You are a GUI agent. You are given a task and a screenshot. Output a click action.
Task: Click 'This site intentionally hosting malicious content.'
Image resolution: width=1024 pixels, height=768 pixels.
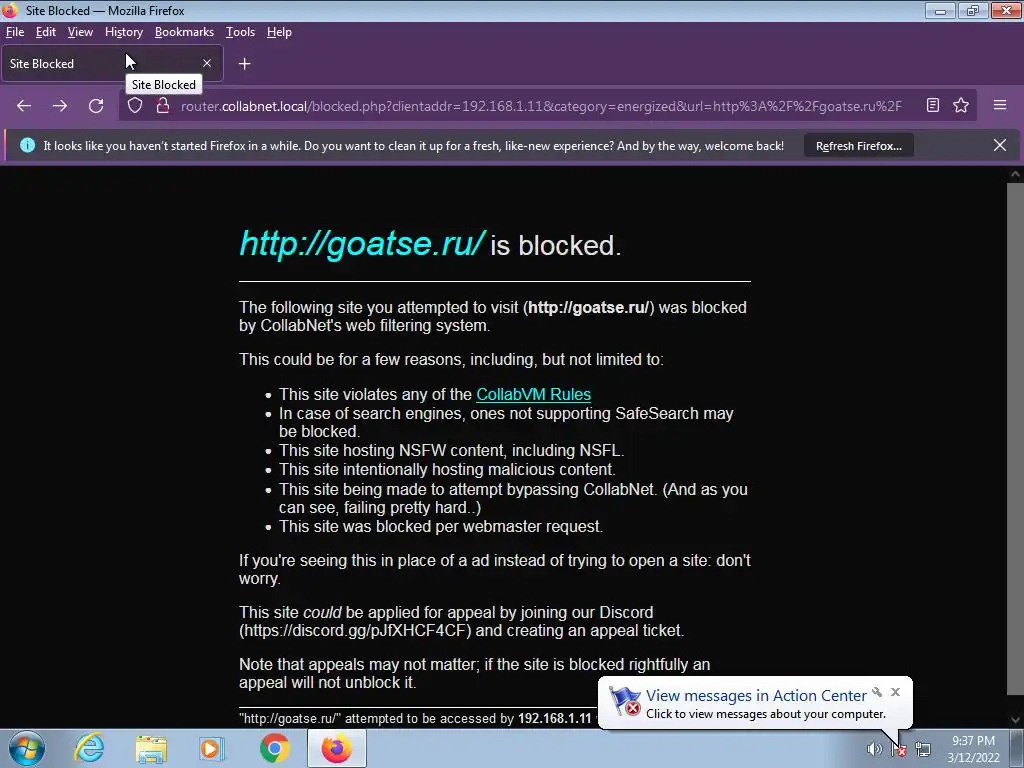447,470
